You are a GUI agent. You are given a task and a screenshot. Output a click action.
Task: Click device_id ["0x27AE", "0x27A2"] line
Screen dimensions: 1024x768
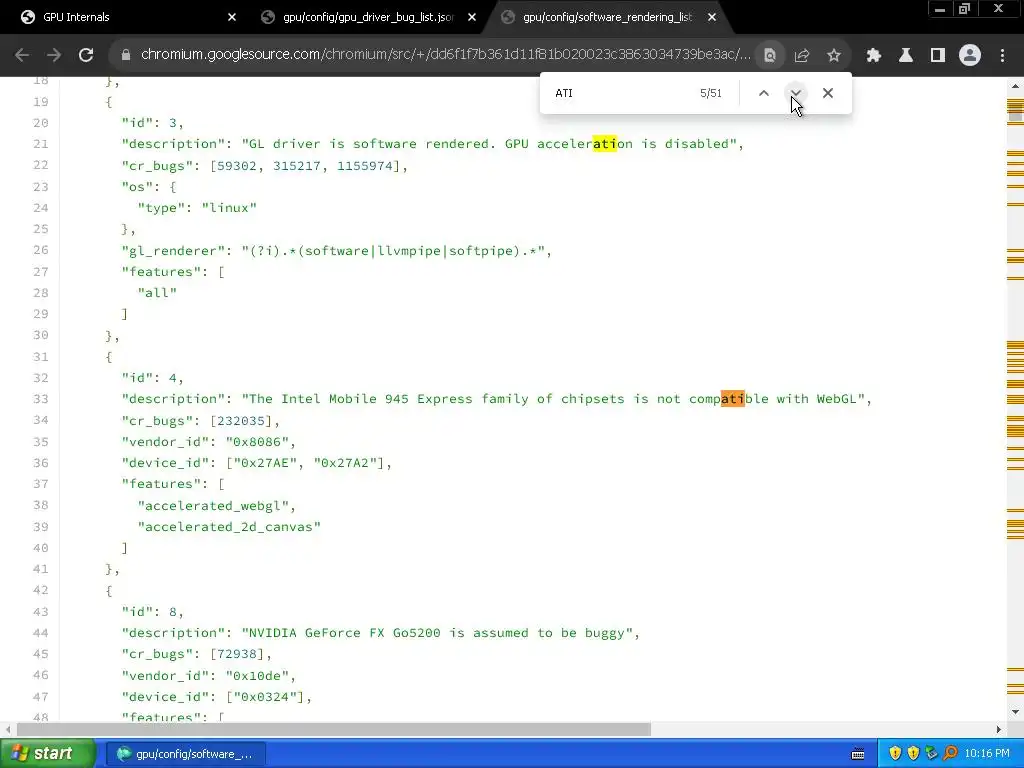tap(257, 463)
